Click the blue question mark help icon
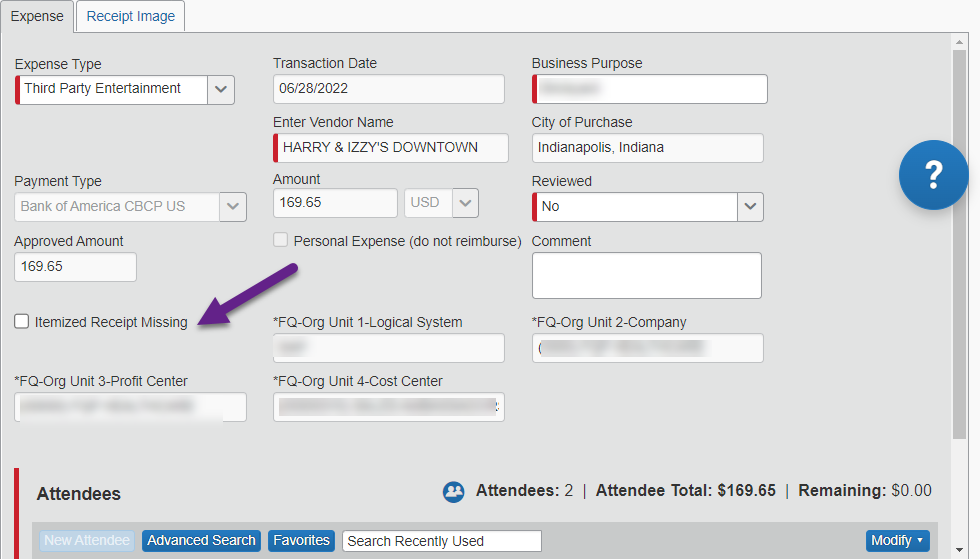This screenshot has height=559, width=980. (x=933, y=175)
